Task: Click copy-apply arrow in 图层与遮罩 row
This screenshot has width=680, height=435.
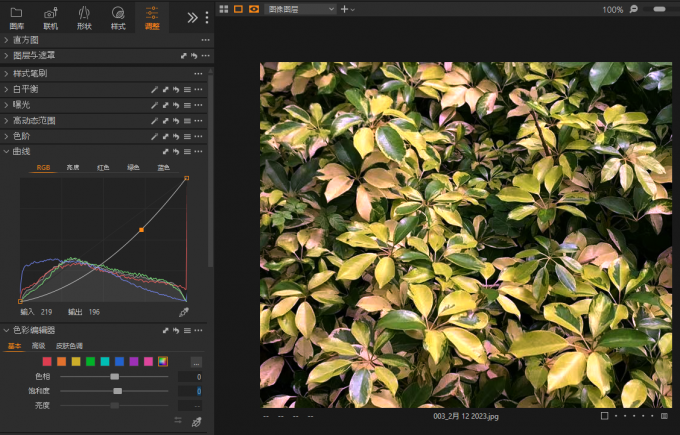Action: tap(184, 56)
